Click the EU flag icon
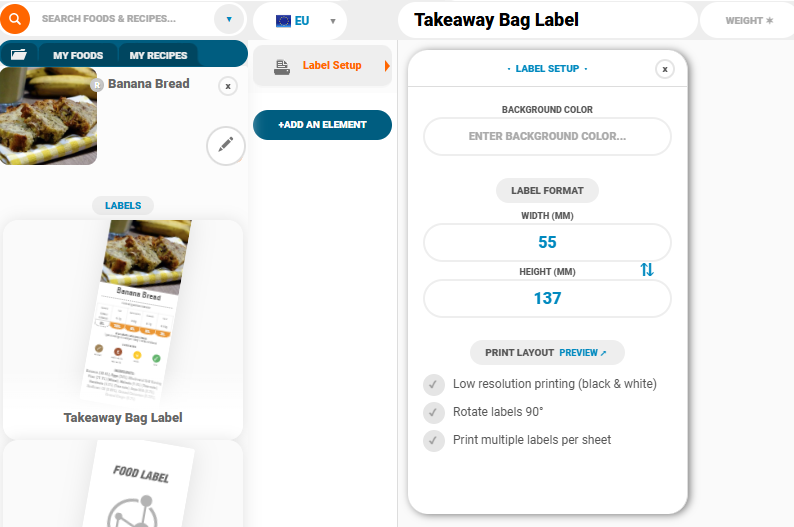 pos(283,20)
